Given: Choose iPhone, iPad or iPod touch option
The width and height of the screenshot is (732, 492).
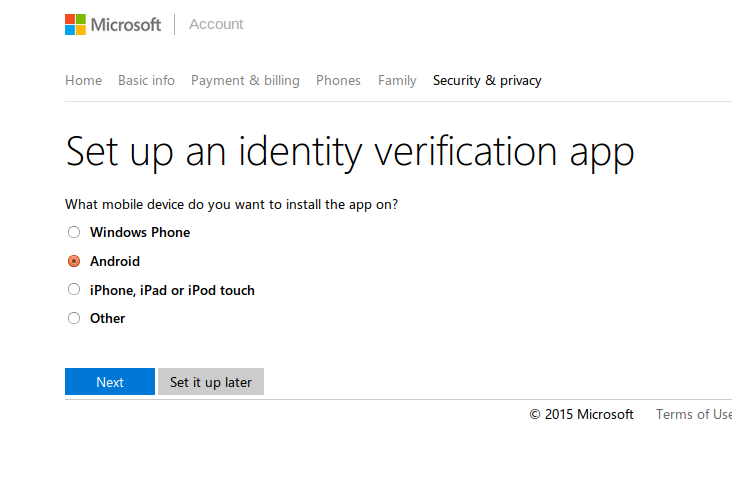Looking at the screenshot, I should [x=74, y=289].
